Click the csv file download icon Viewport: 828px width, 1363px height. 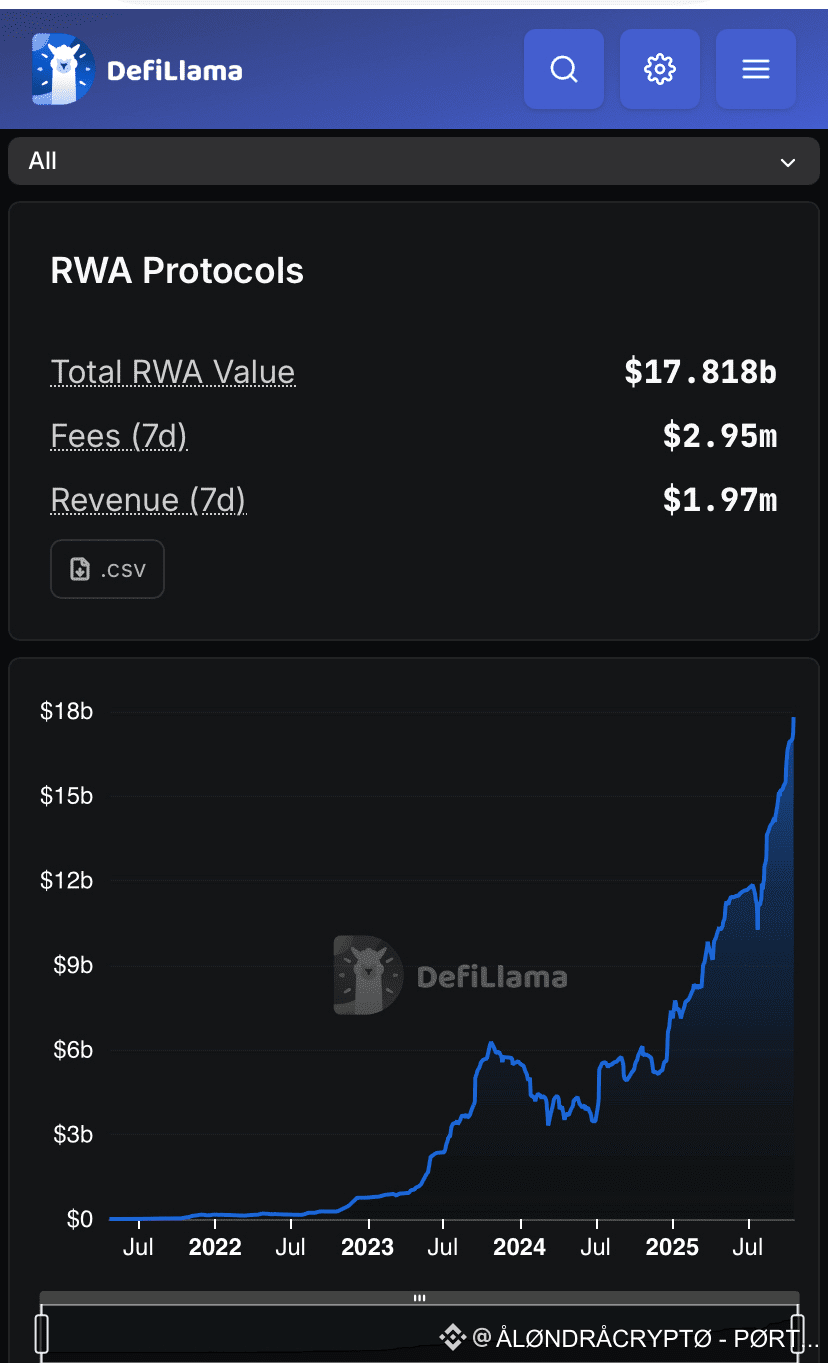(x=80, y=569)
